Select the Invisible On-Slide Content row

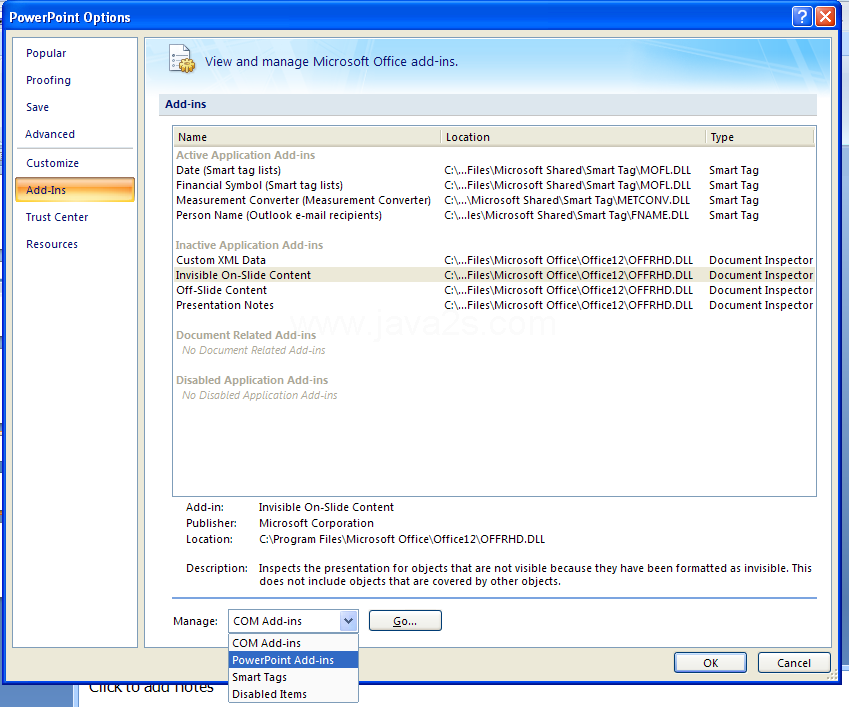(494, 275)
